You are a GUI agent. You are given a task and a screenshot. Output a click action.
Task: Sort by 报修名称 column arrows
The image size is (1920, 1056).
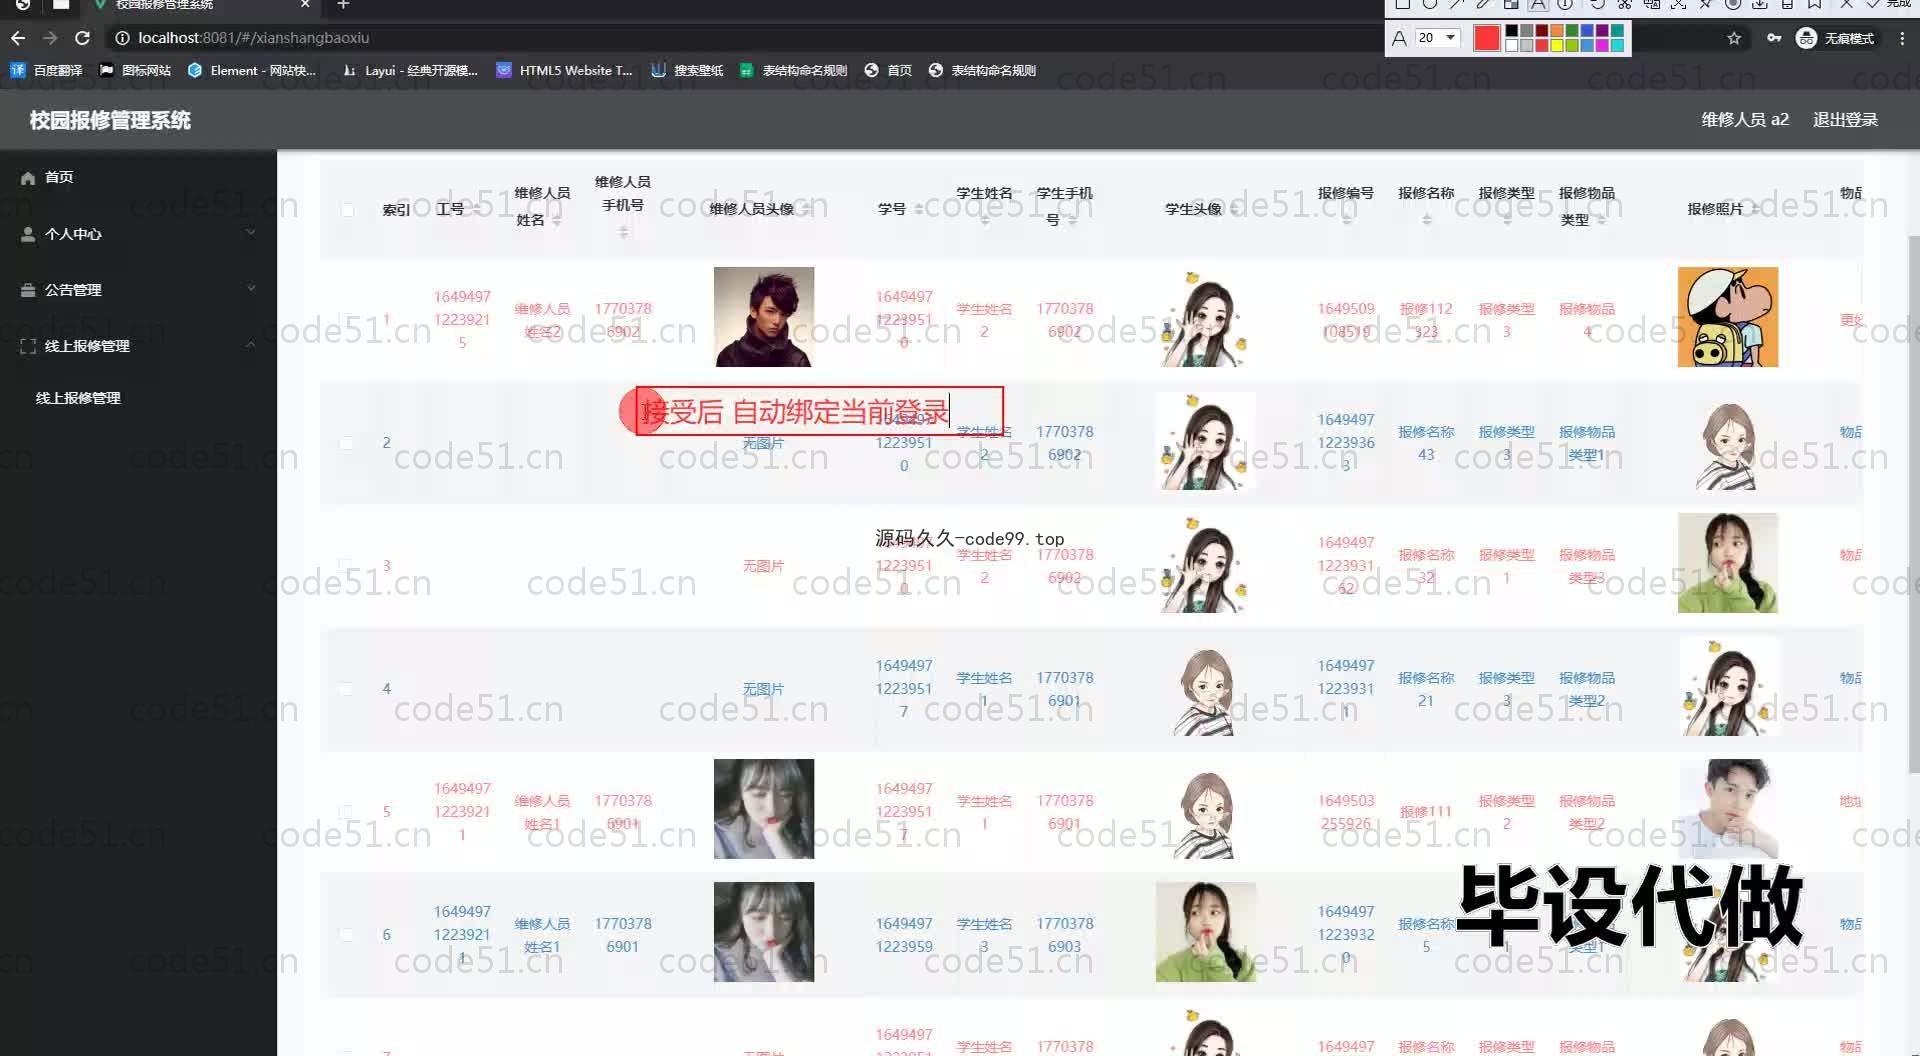tap(1427, 219)
